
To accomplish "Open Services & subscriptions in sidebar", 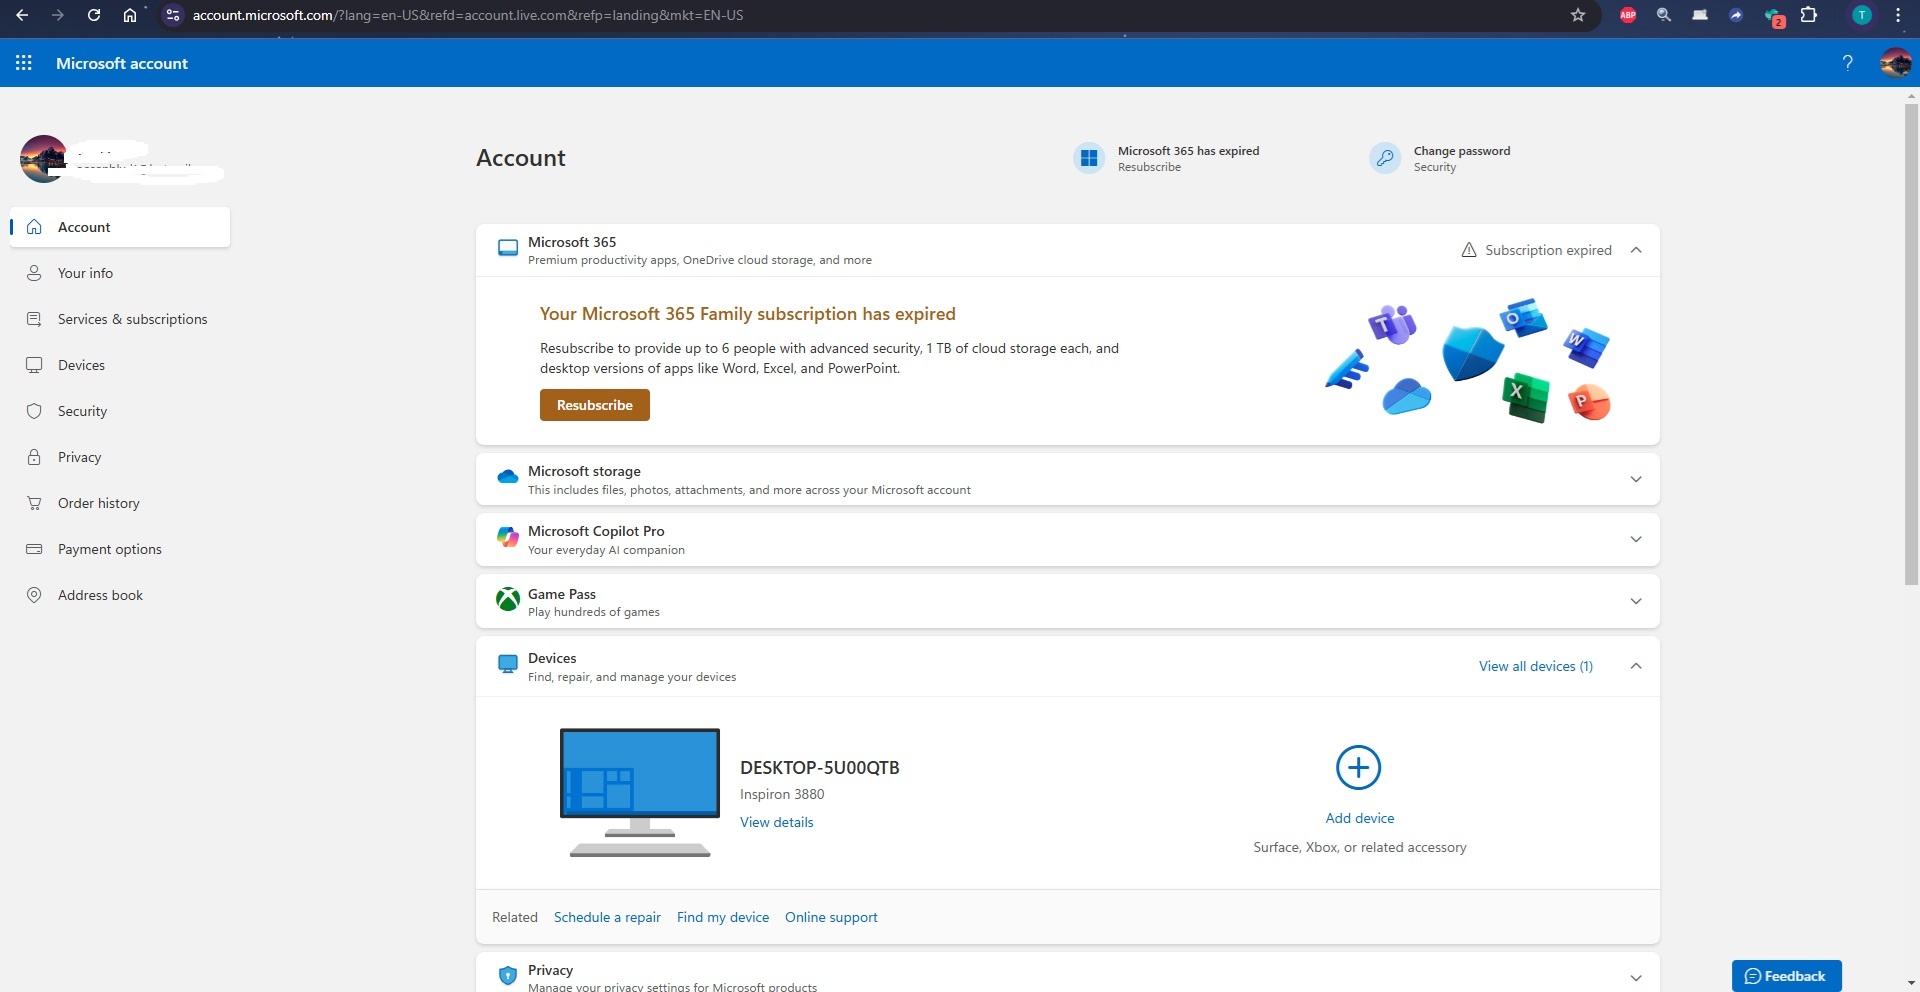I will tap(120, 319).
